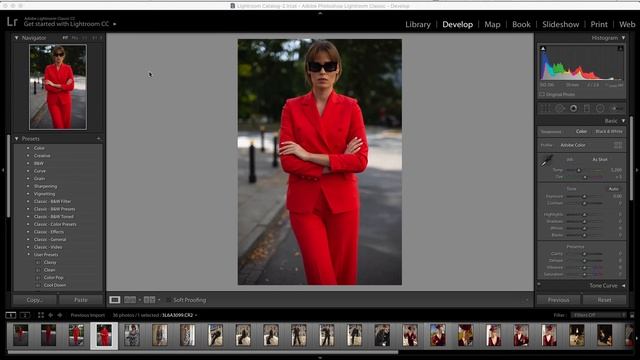Expand the Vignetting preset group
This screenshot has width=640, height=360.
pos(28,194)
